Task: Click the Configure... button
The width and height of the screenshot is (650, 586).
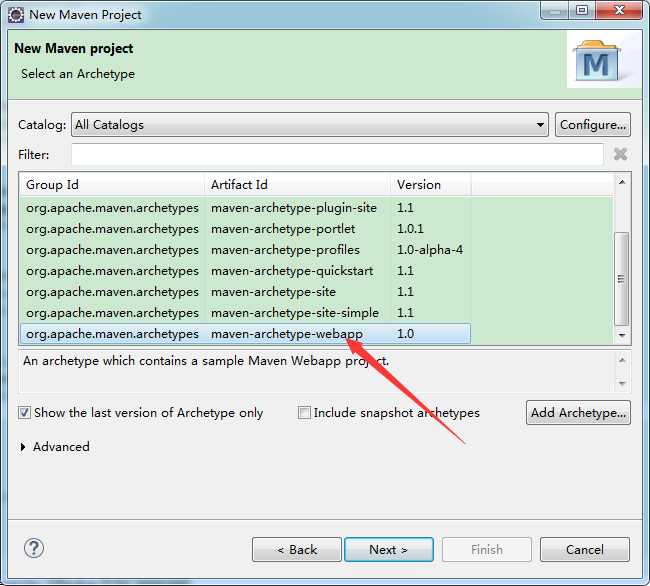Action: 593,124
